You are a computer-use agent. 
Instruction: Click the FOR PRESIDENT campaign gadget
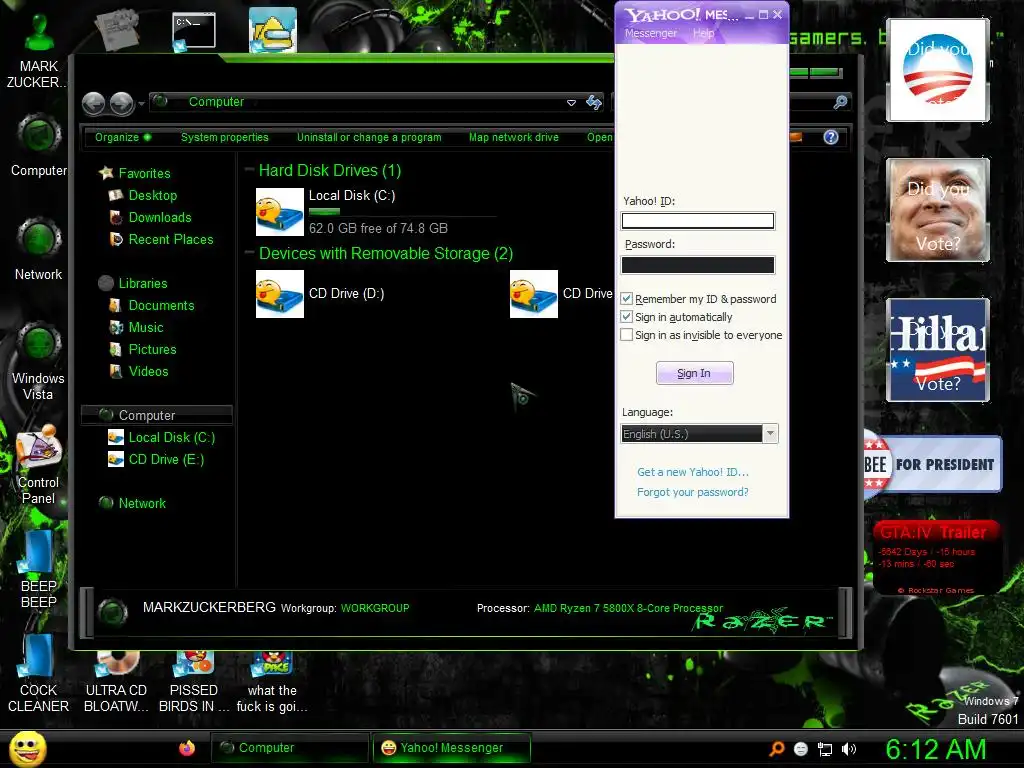933,464
